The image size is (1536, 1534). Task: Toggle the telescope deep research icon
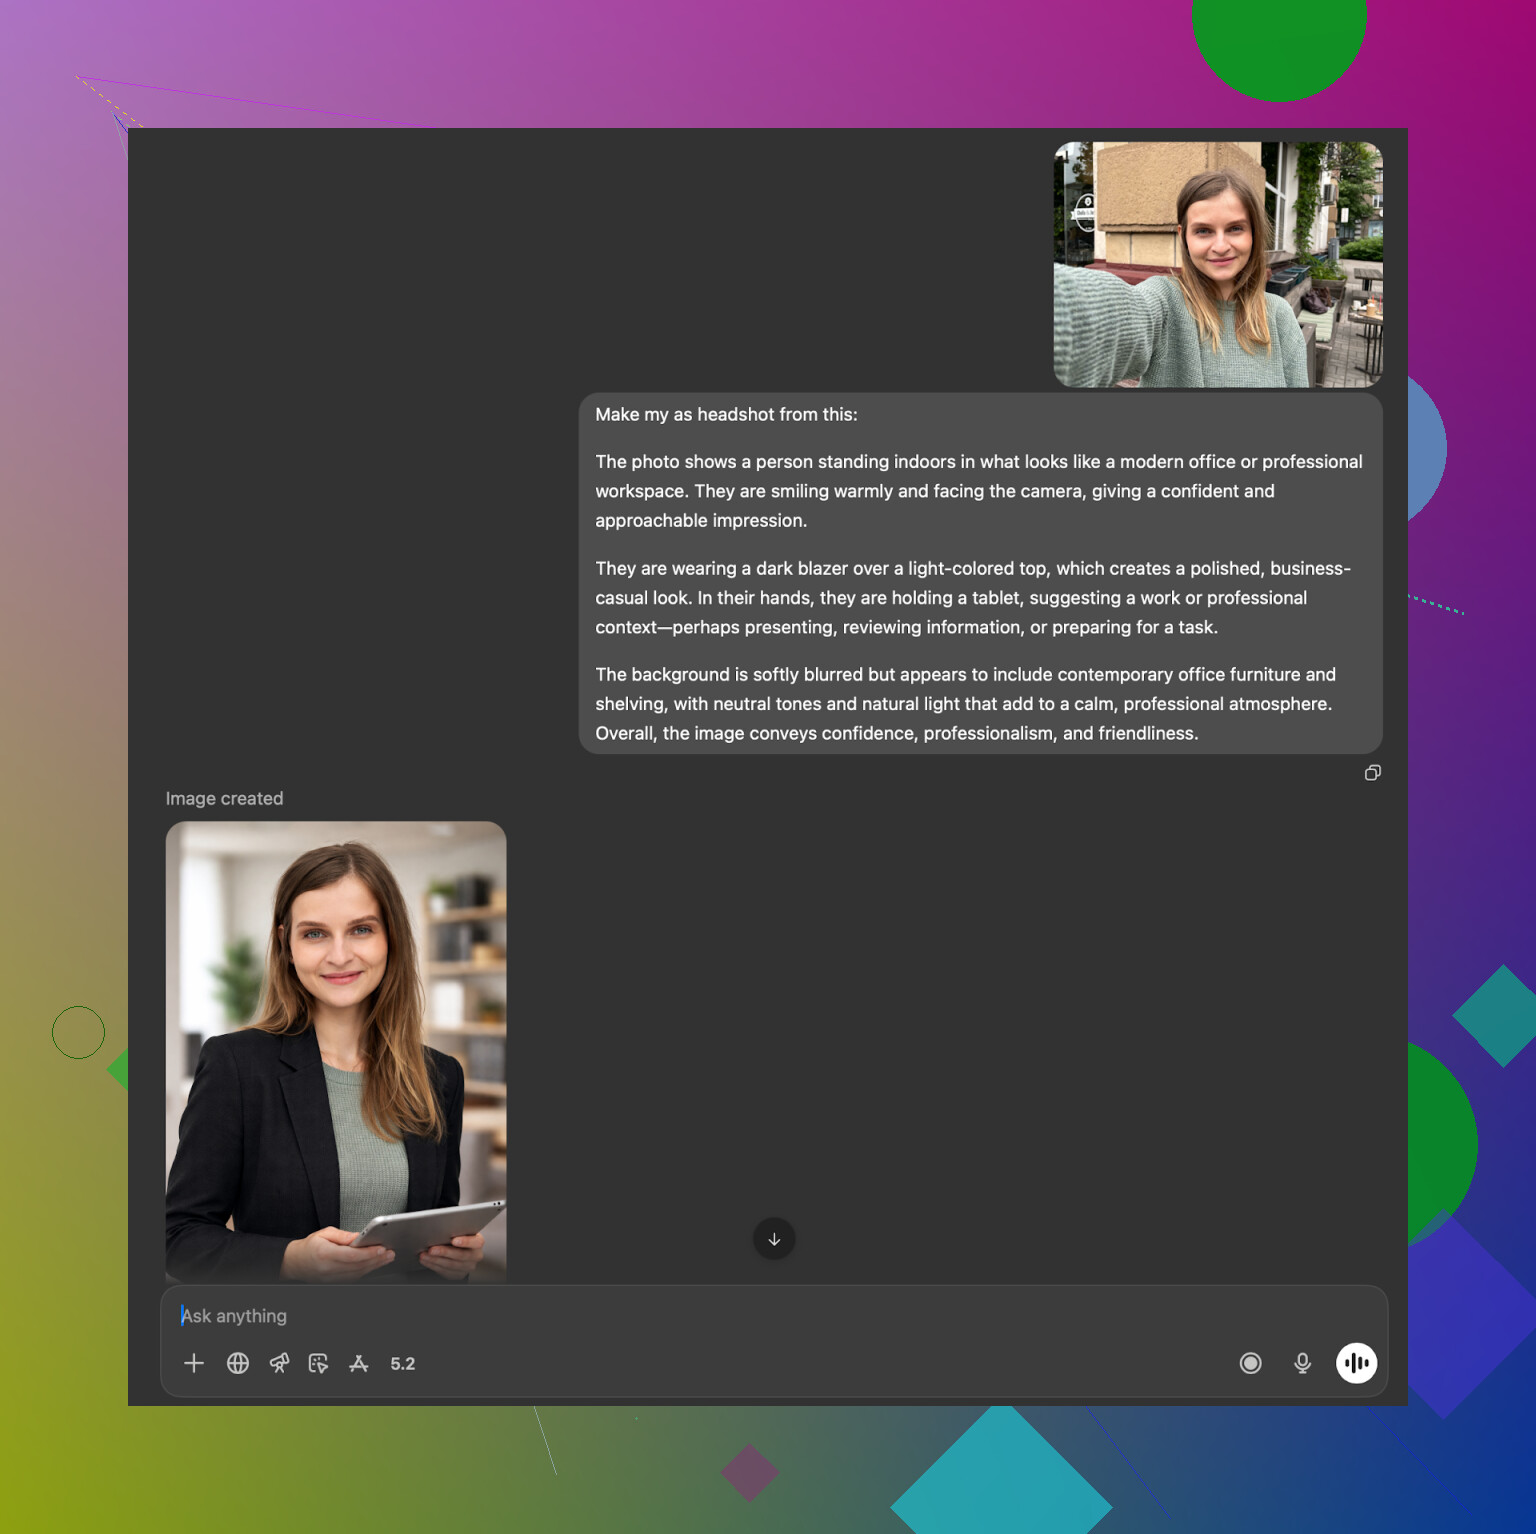(279, 1363)
